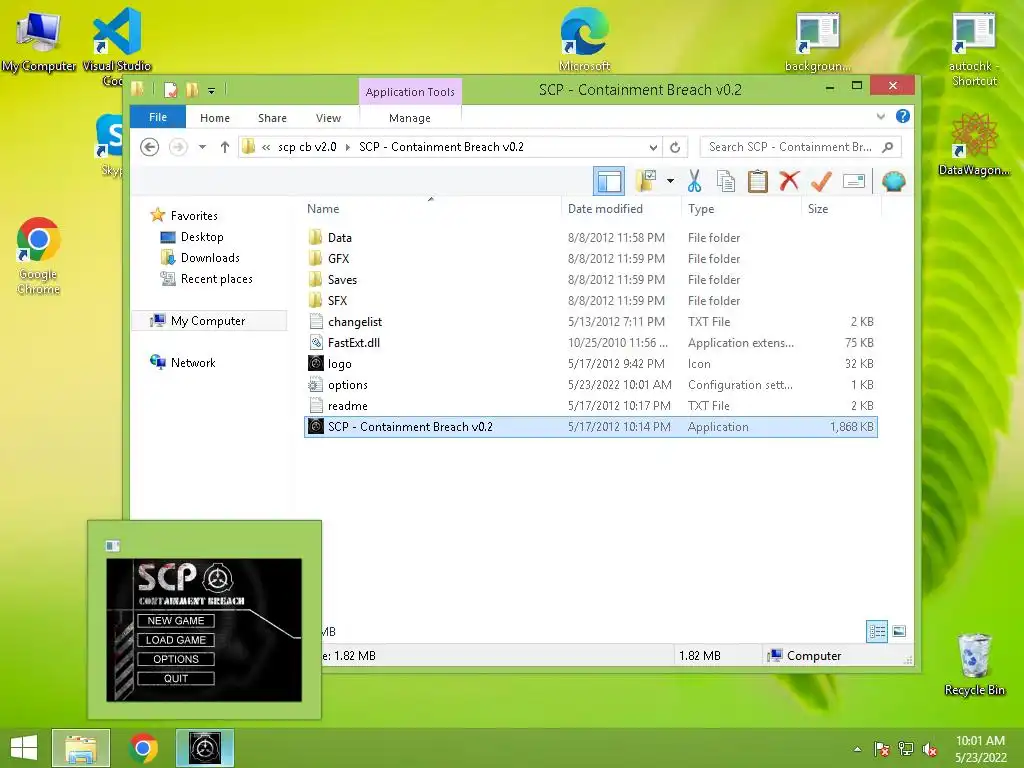Open Google Chrome from the taskbar
The height and width of the screenshot is (768, 1024).
tap(143, 748)
